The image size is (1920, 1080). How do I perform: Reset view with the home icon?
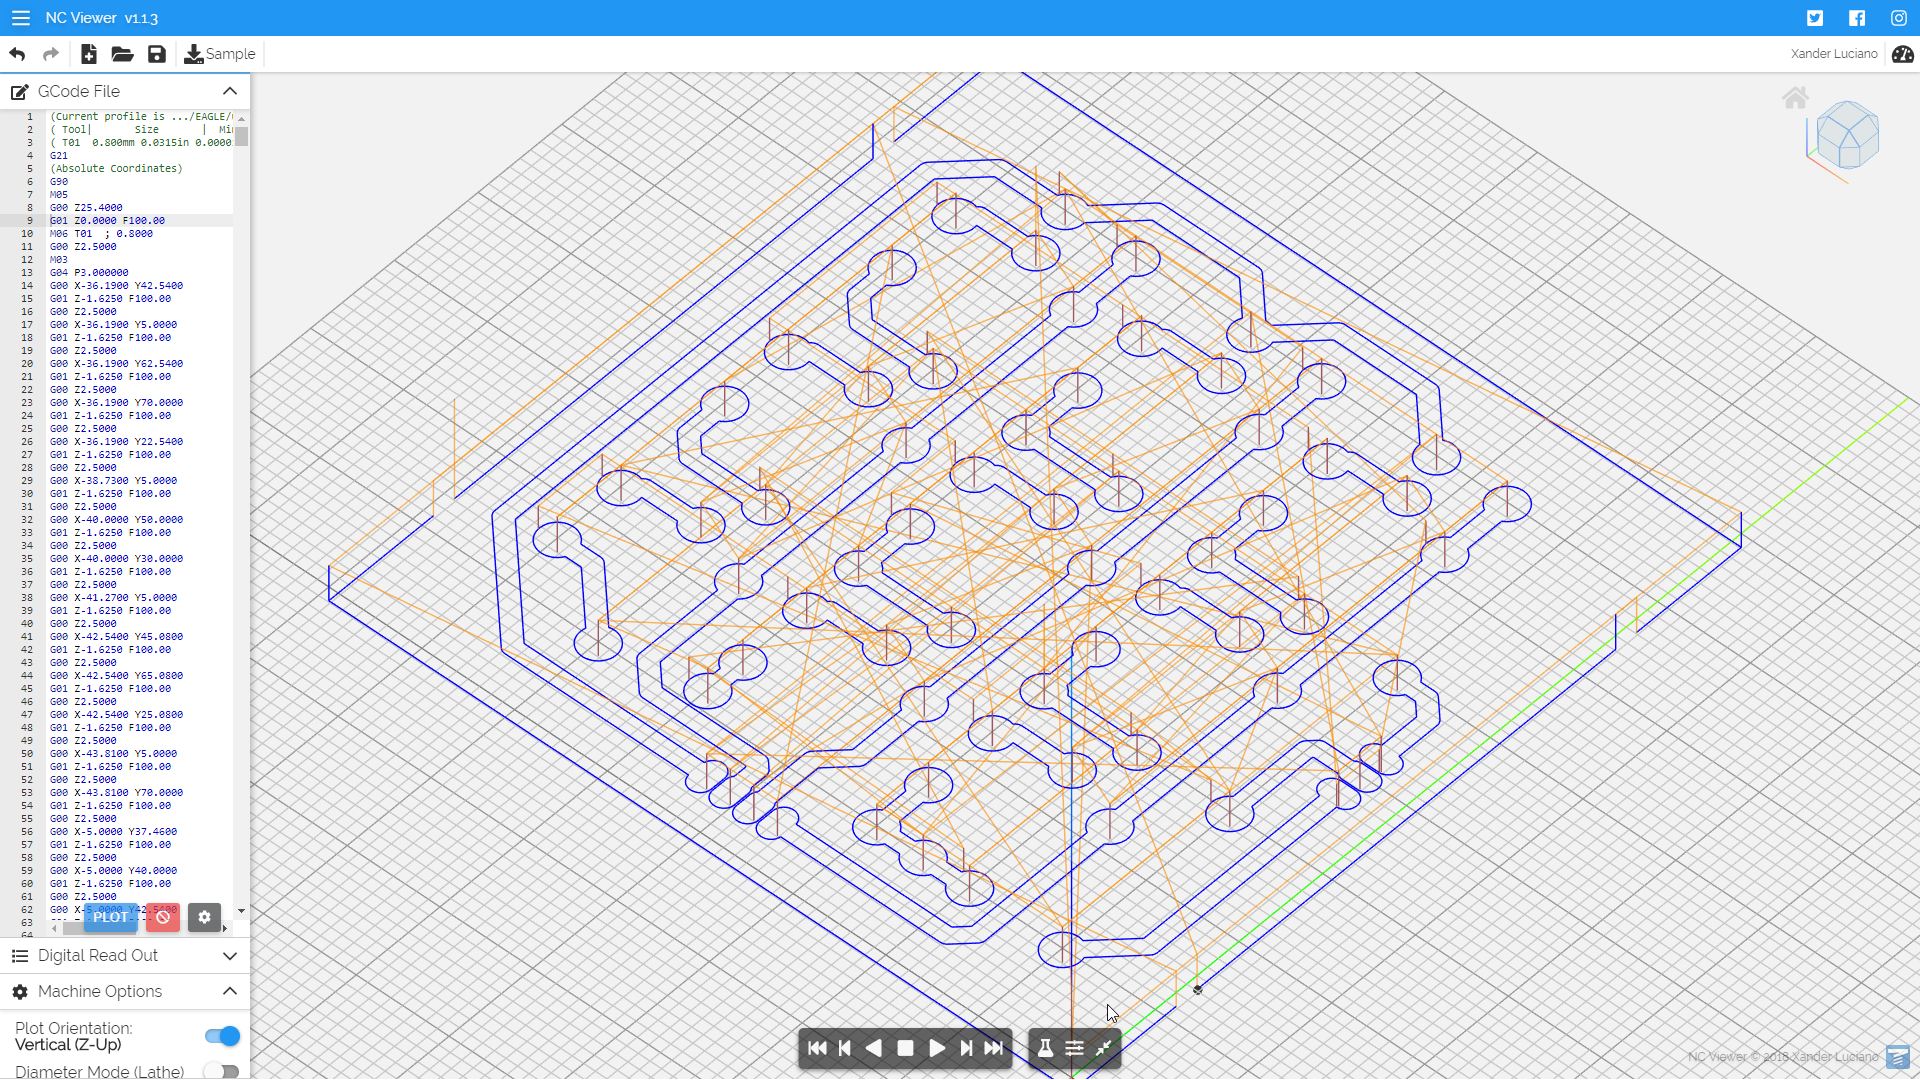(x=1795, y=98)
